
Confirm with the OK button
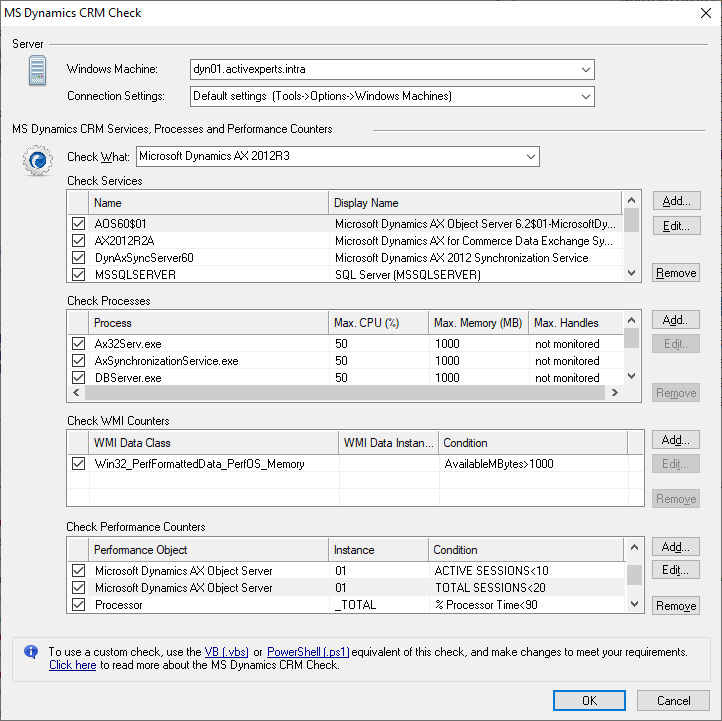(589, 701)
